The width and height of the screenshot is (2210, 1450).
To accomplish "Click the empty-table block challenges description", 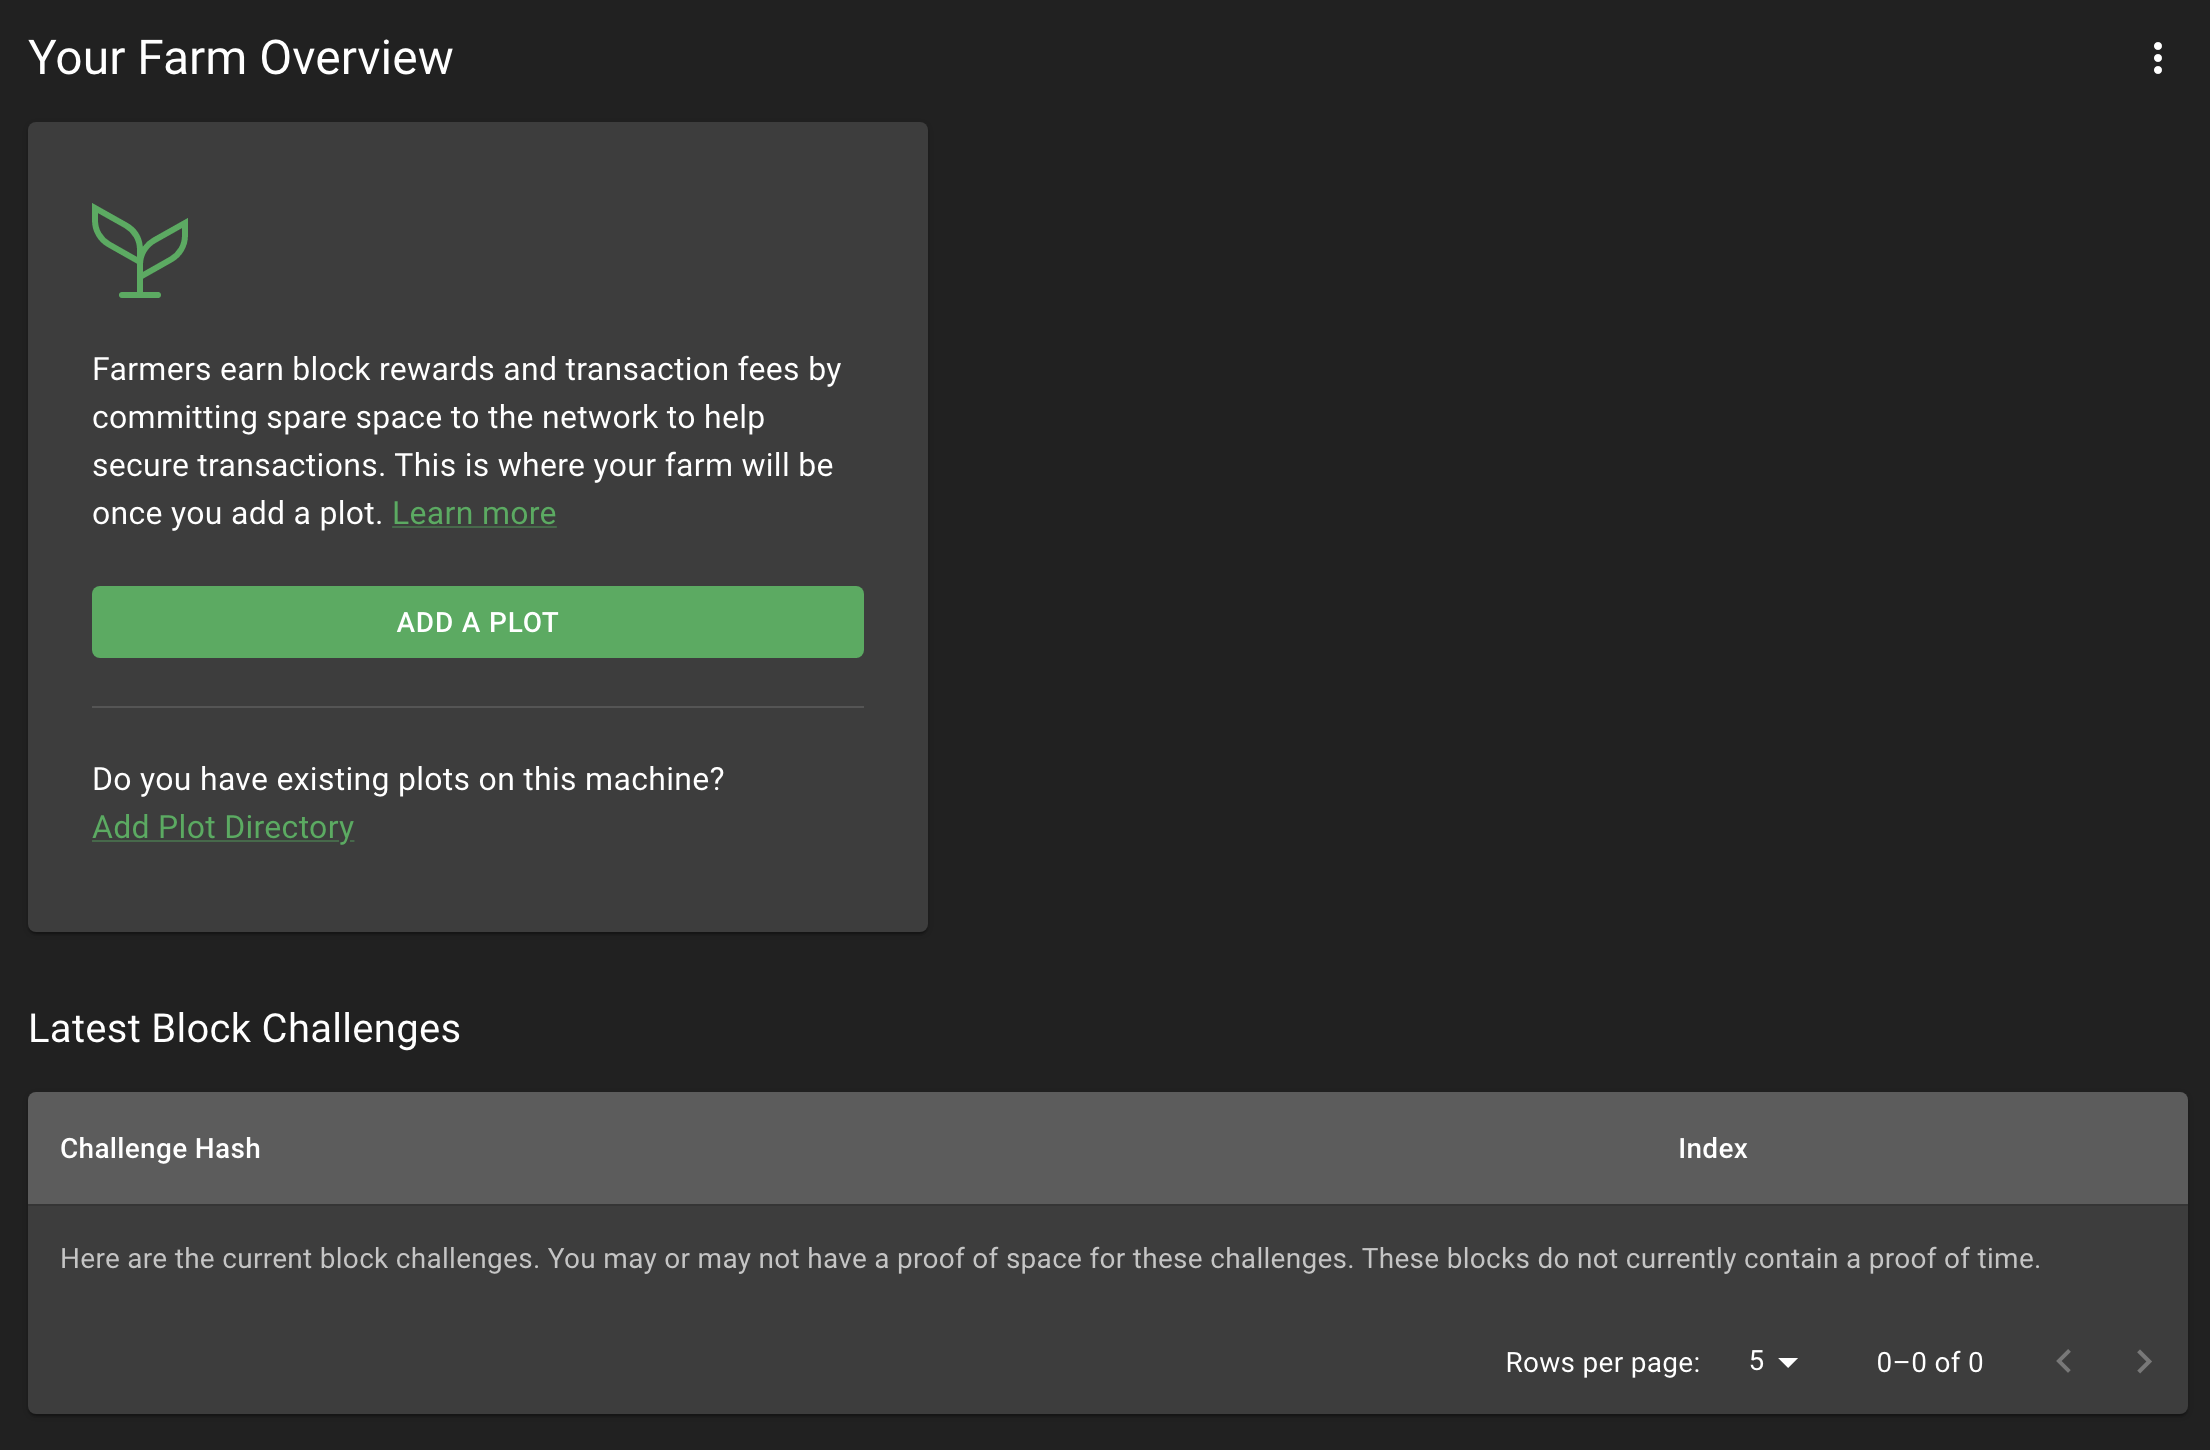I will pos(1050,1258).
